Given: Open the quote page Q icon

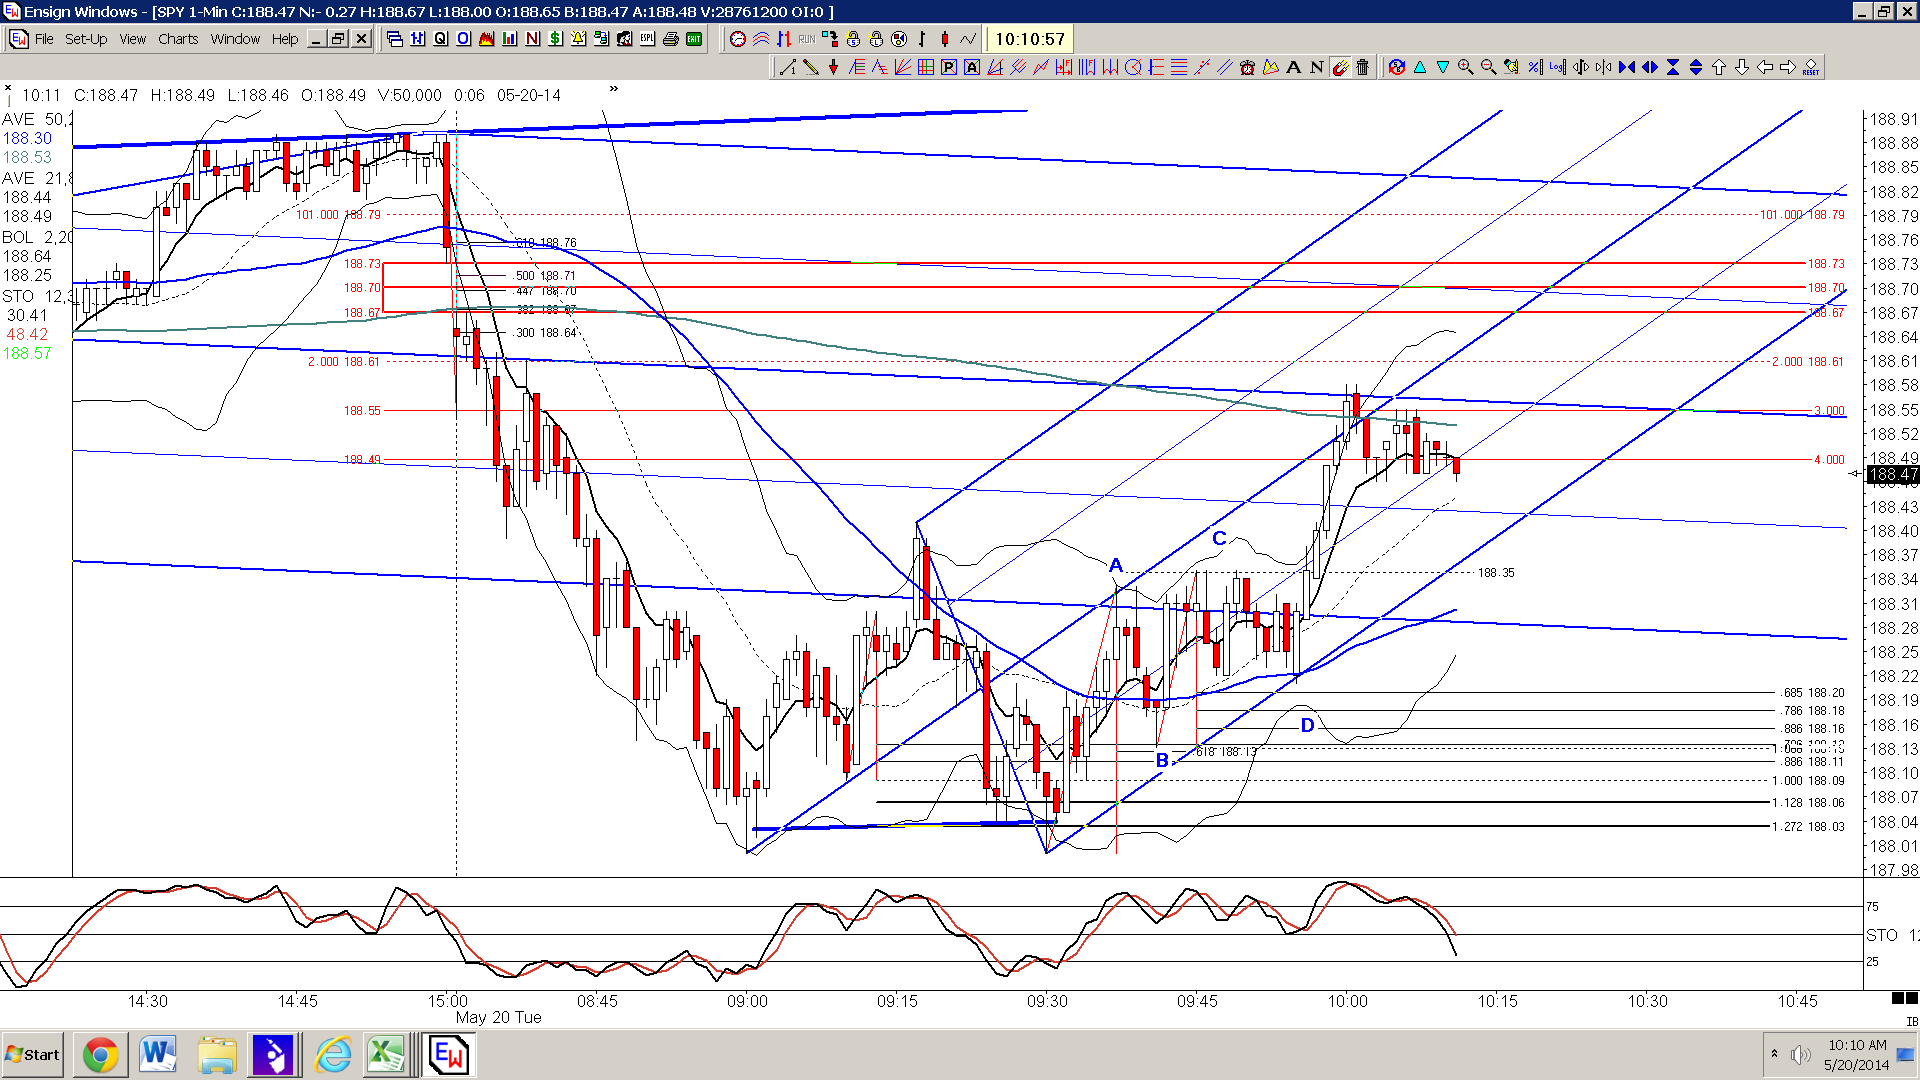Looking at the screenshot, I should pos(440,39).
